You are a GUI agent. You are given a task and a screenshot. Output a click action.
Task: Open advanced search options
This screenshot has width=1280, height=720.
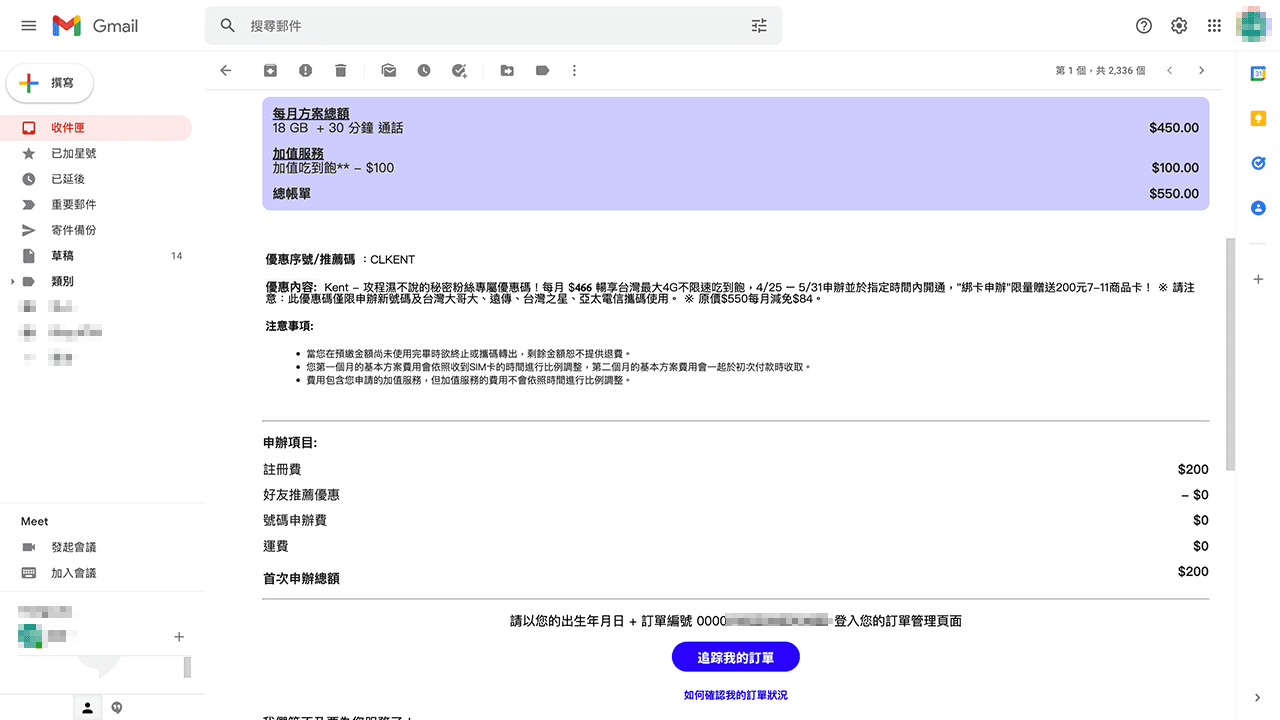click(x=759, y=25)
